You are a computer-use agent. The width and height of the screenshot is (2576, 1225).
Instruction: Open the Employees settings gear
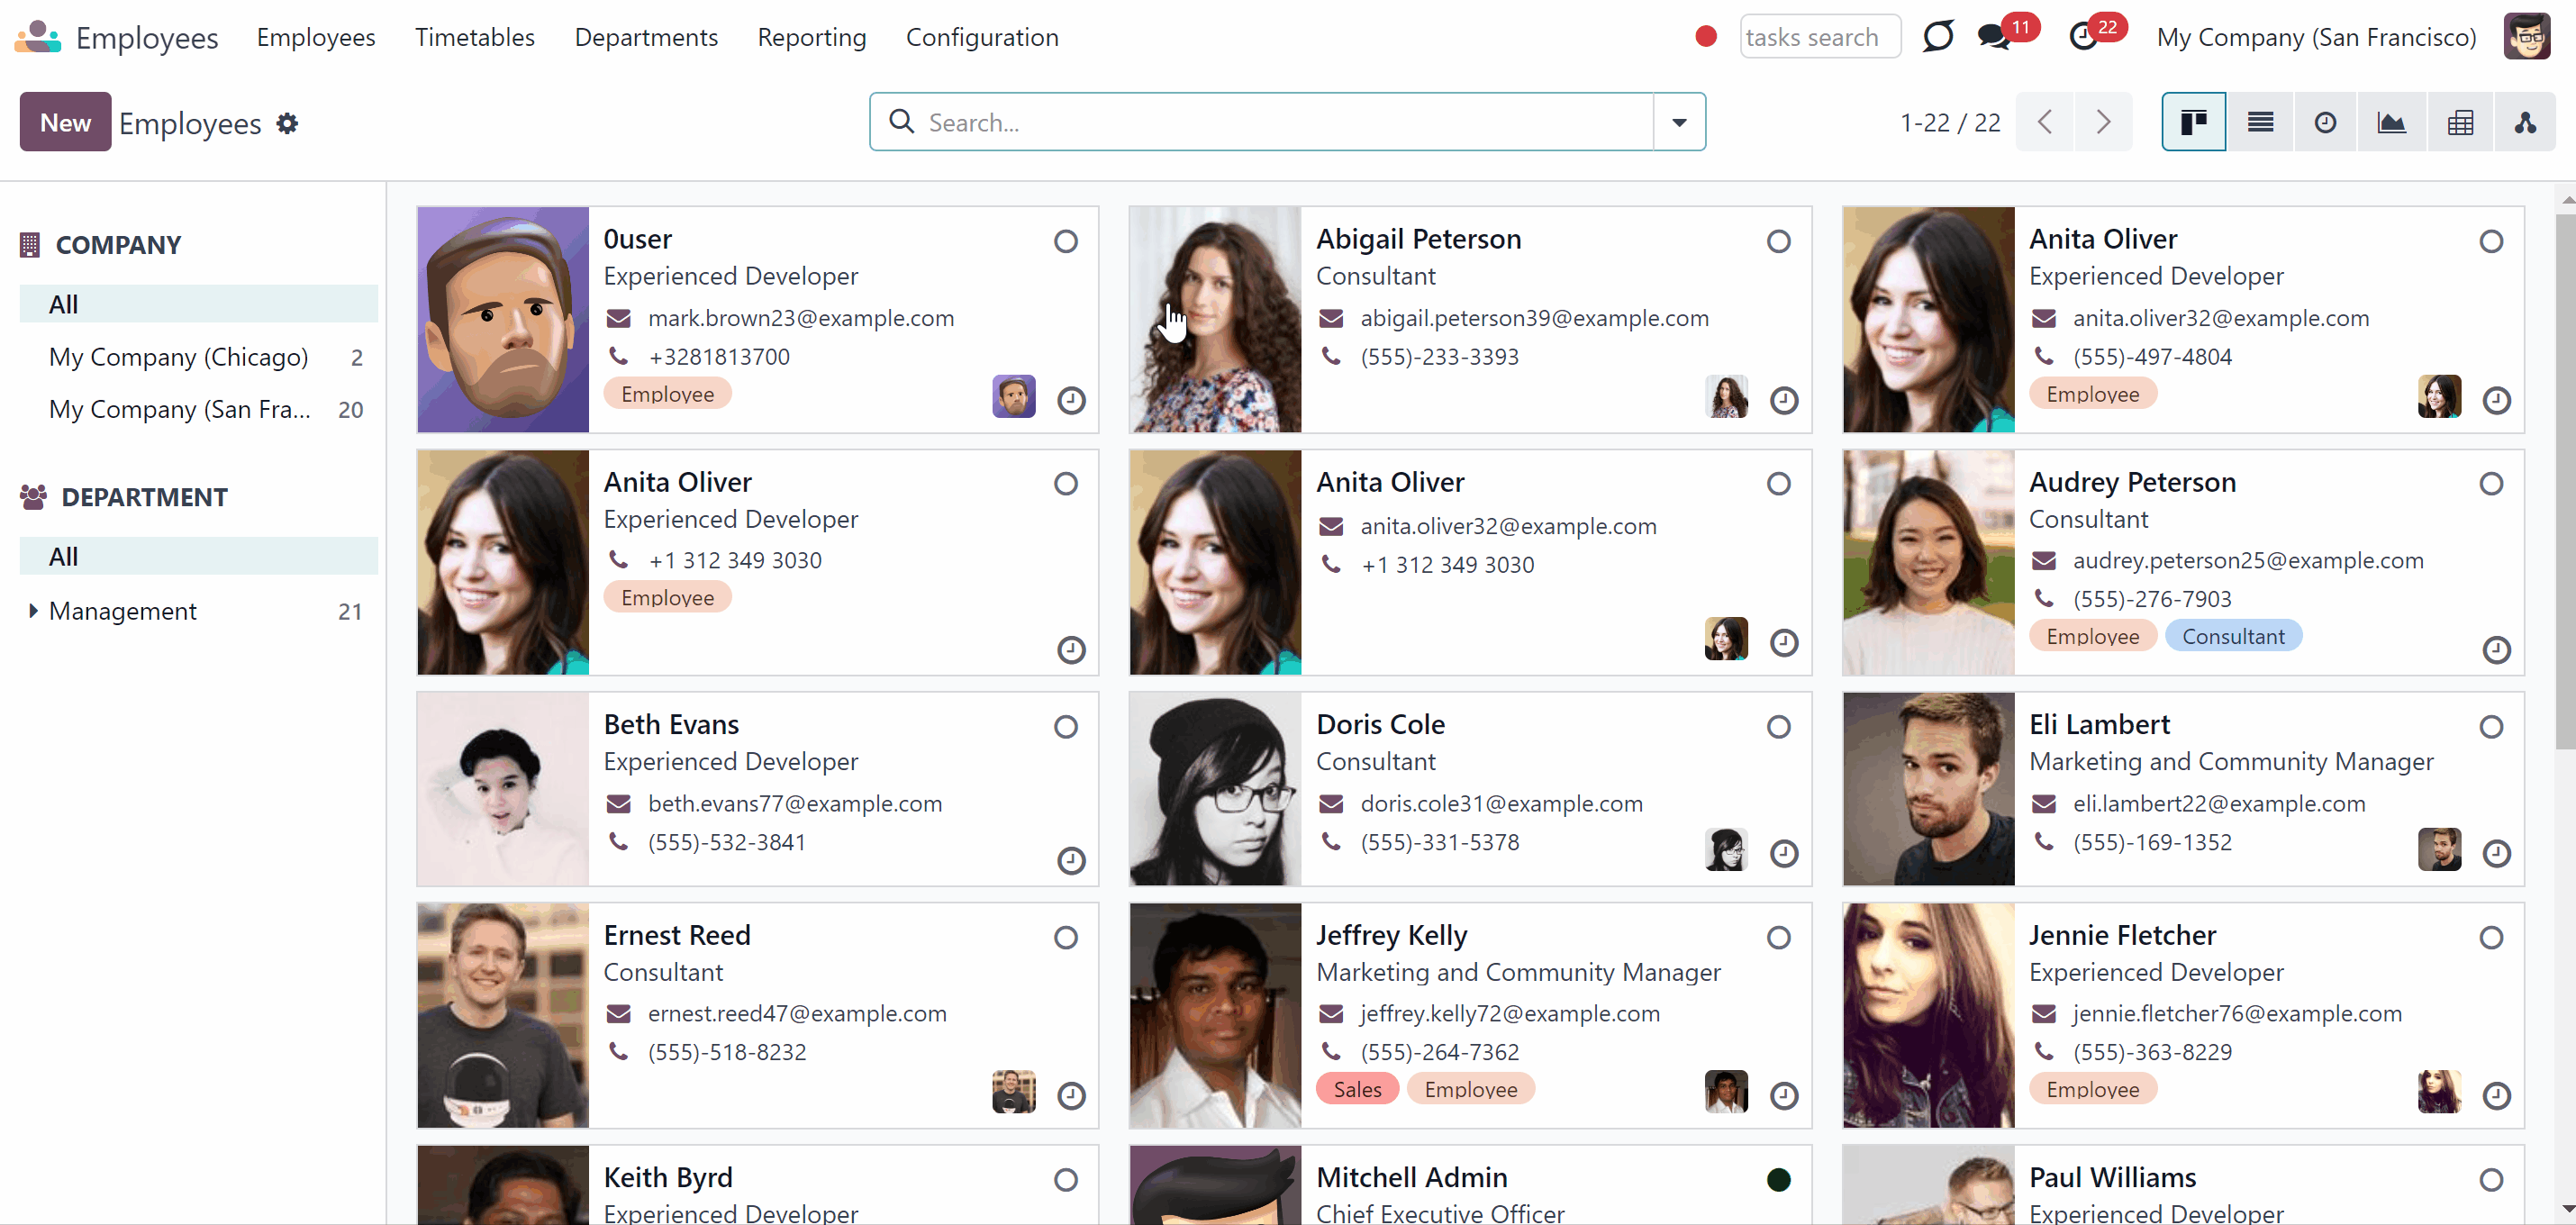[287, 123]
